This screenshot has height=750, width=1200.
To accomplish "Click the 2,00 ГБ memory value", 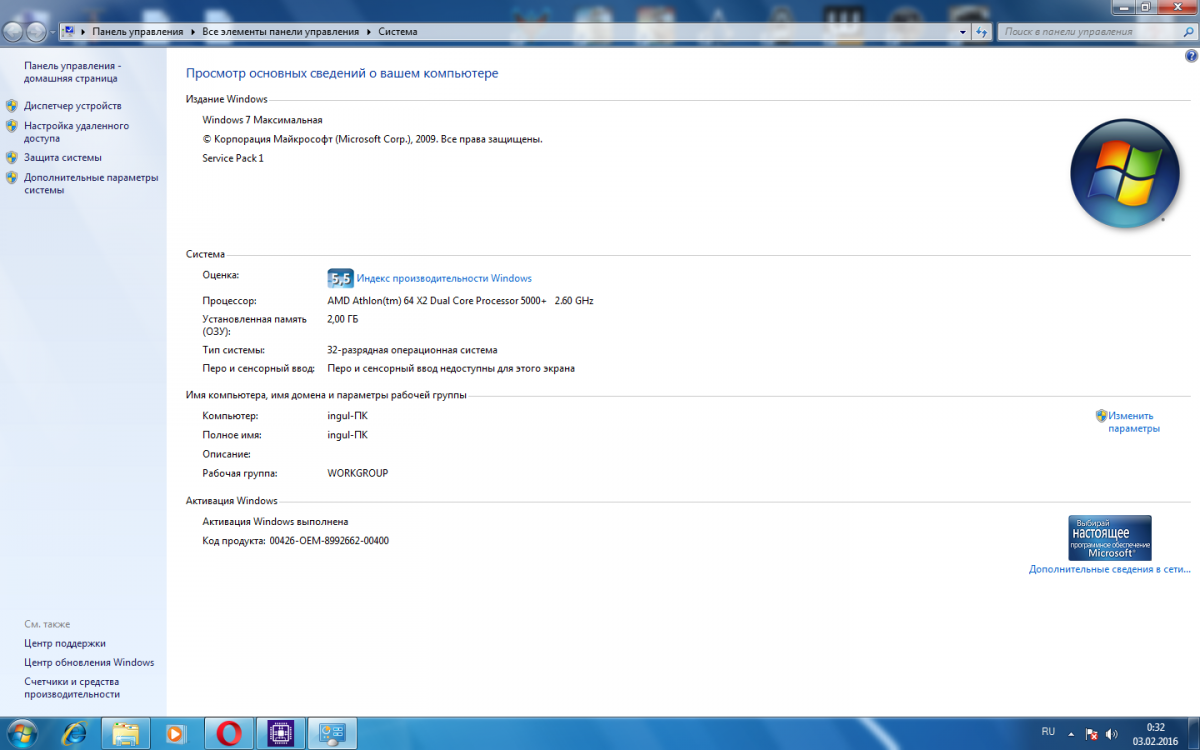I will coord(342,319).
